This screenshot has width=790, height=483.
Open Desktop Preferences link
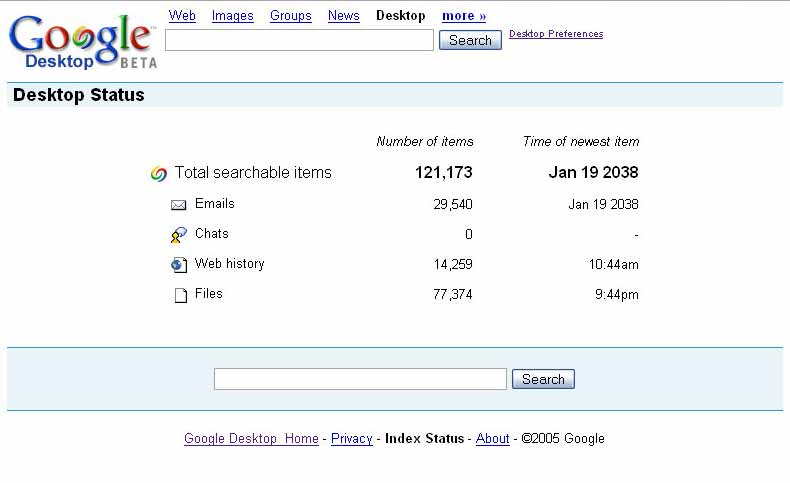tap(556, 34)
